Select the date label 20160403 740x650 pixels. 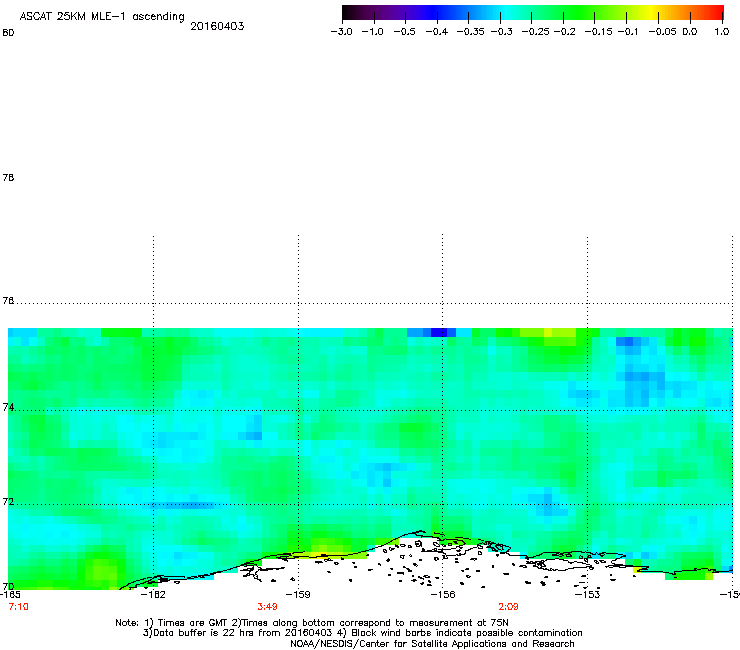[217, 26]
